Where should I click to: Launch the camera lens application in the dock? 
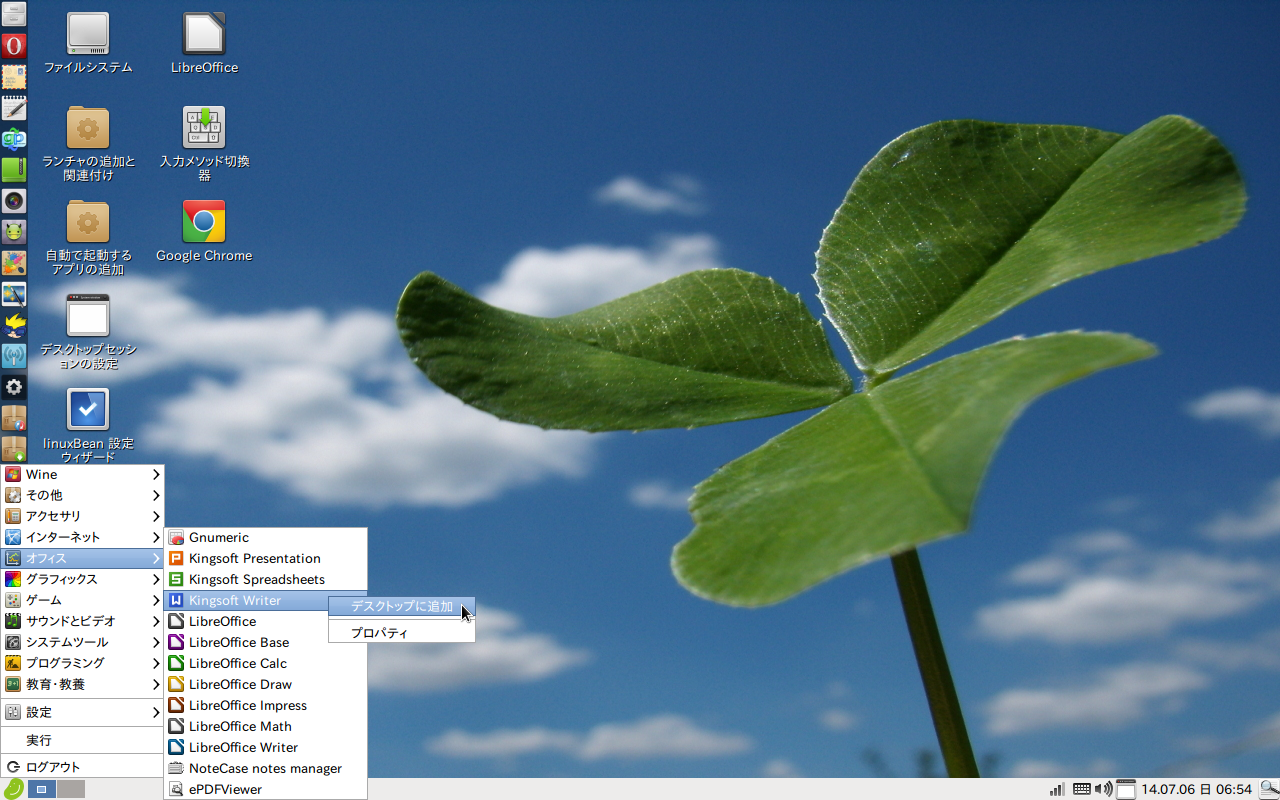point(14,201)
